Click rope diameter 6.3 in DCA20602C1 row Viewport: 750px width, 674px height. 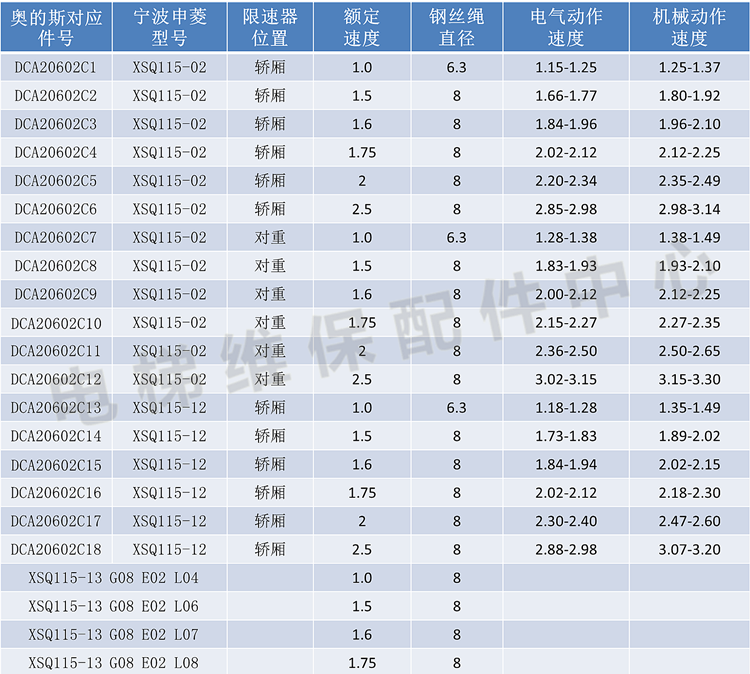click(457, 67)
